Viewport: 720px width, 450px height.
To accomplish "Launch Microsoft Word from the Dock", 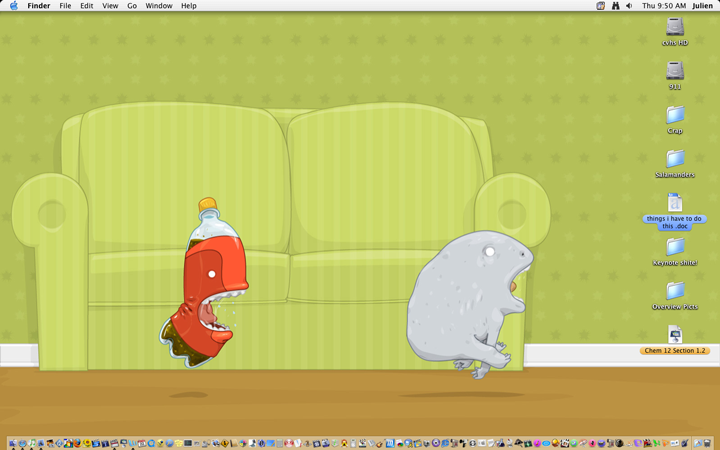I will [133, 443].
